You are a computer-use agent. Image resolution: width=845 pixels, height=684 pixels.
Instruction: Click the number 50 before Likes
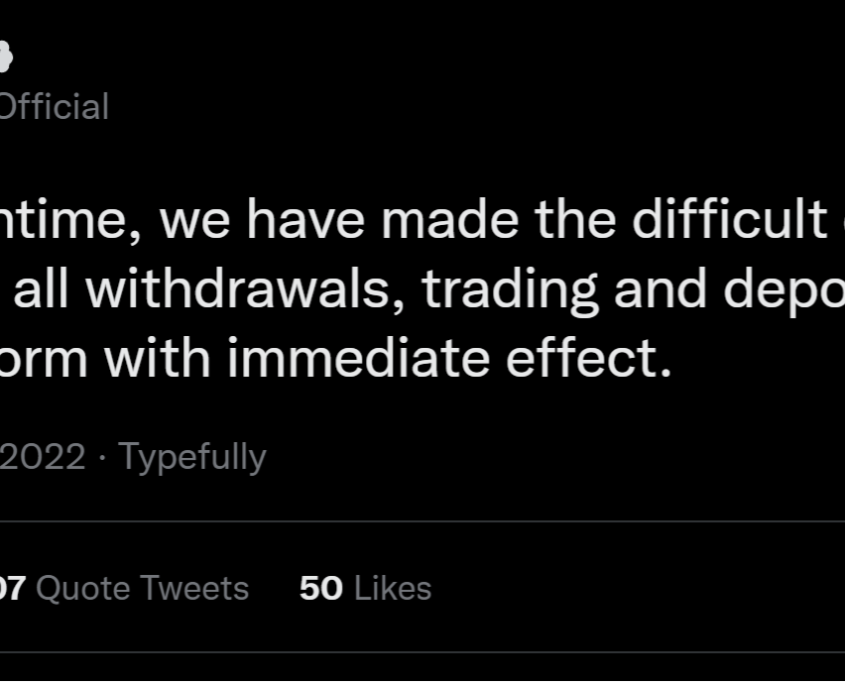click(321, 588)
